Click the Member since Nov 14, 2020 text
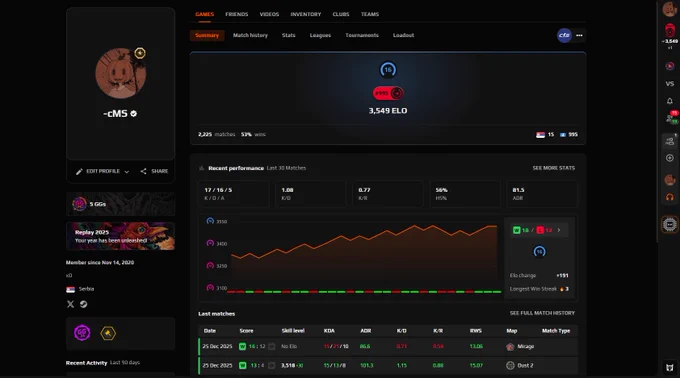Screen dimensions: 680x378 pos(100,263)
